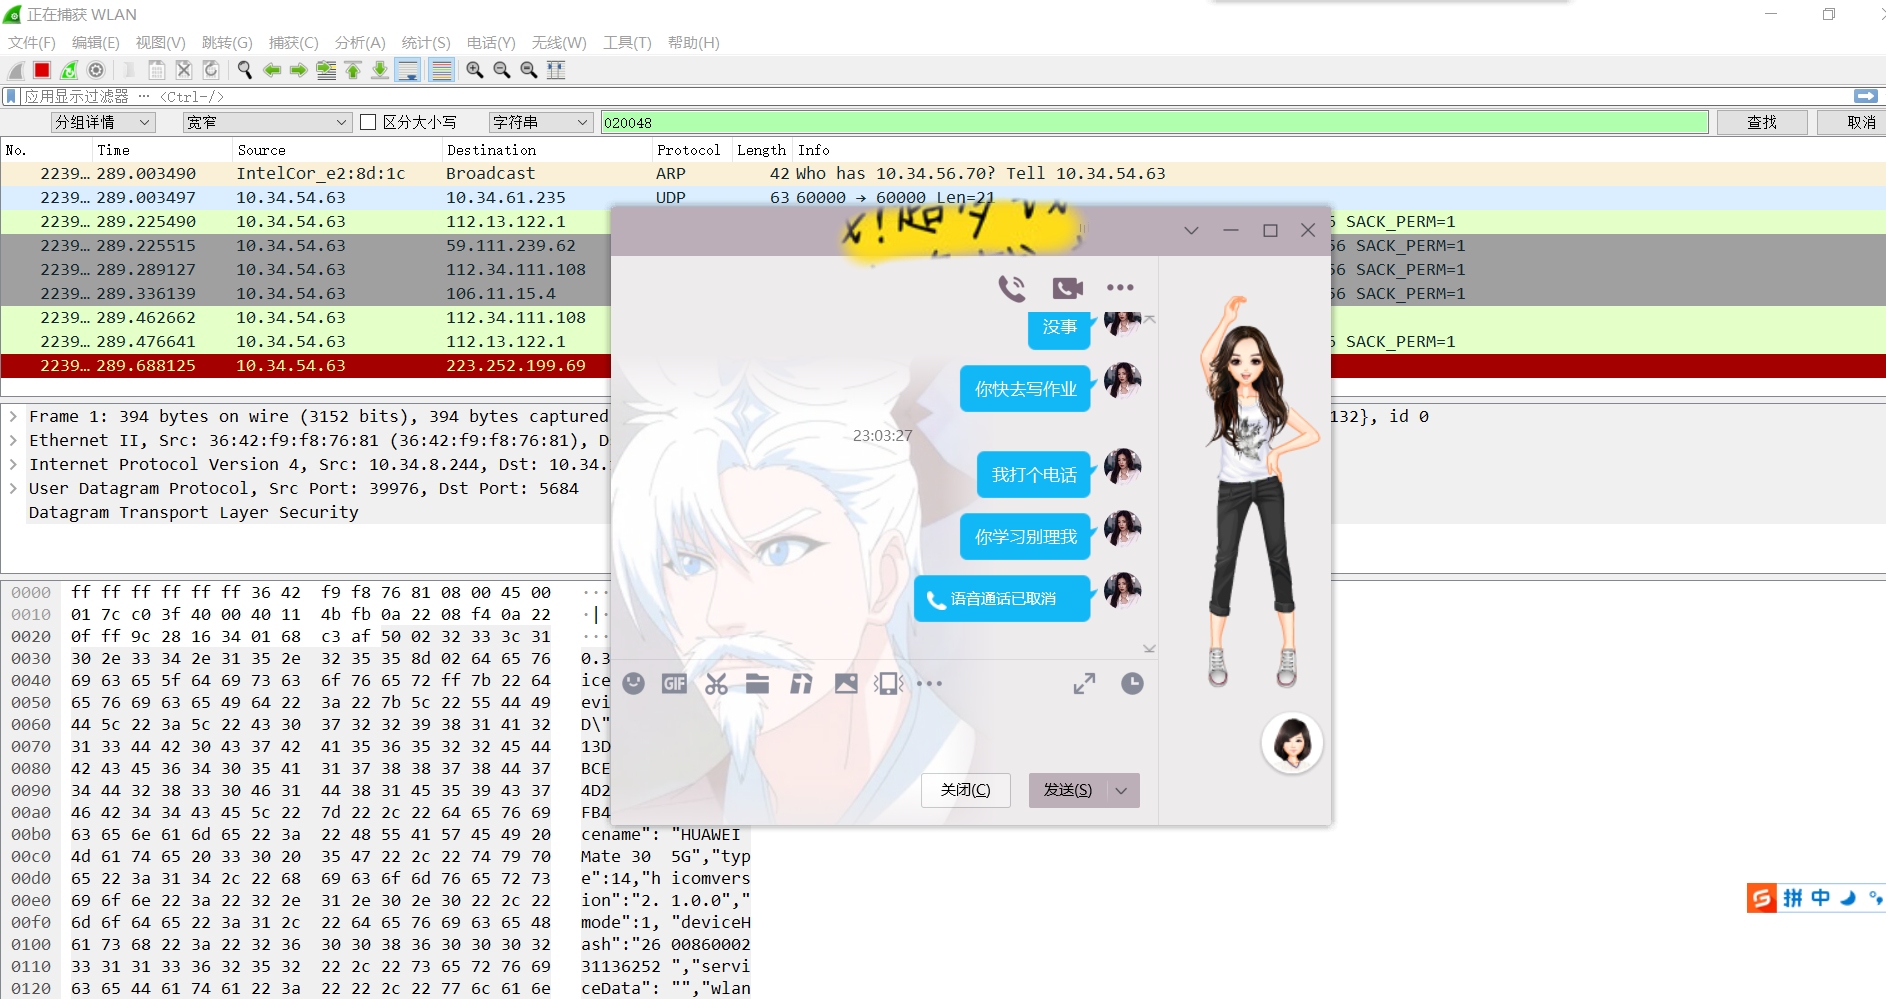This screenshot has width=1886, height=999.
Task: Open the 分组详情 search scope dropdown
Action: click(103, 122)
